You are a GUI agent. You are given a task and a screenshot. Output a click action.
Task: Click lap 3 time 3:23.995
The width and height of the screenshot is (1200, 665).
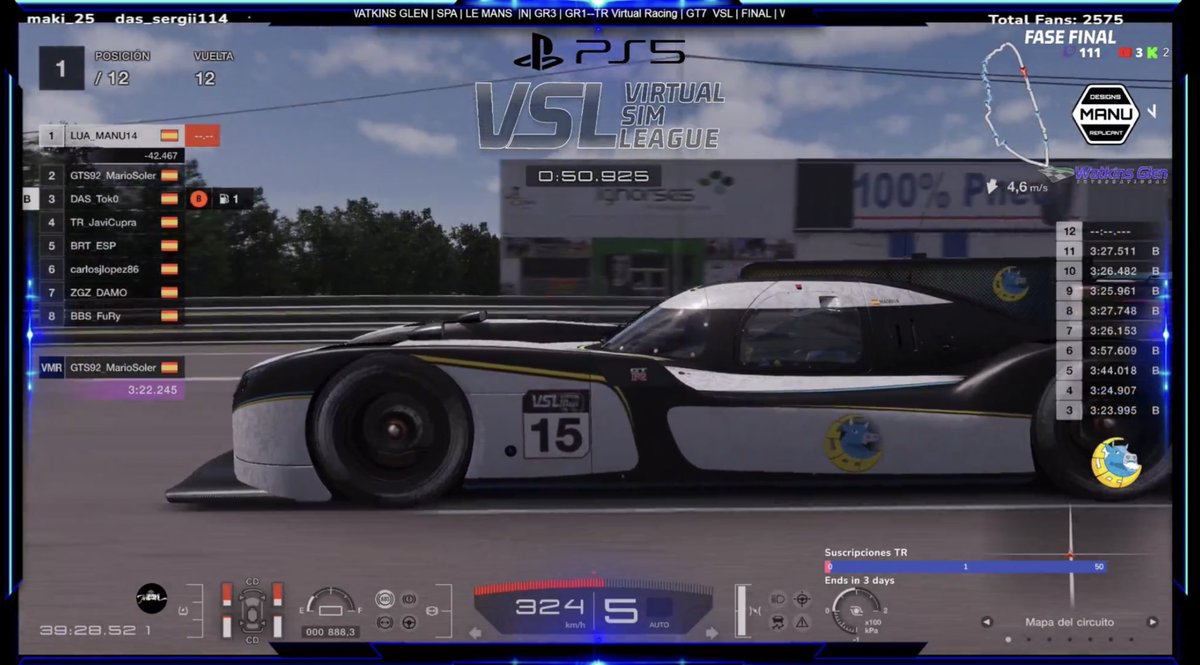(x=1112, y=410)
